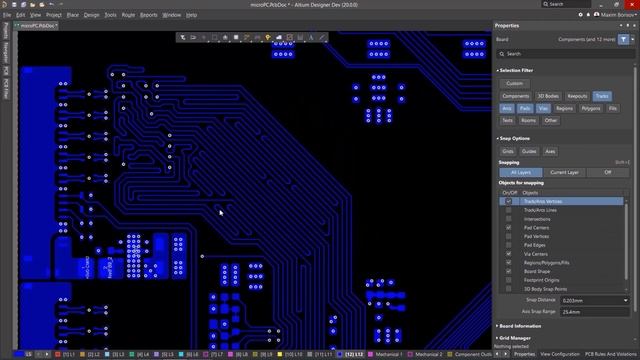Open the Reports menu

(x=149, y=15)
